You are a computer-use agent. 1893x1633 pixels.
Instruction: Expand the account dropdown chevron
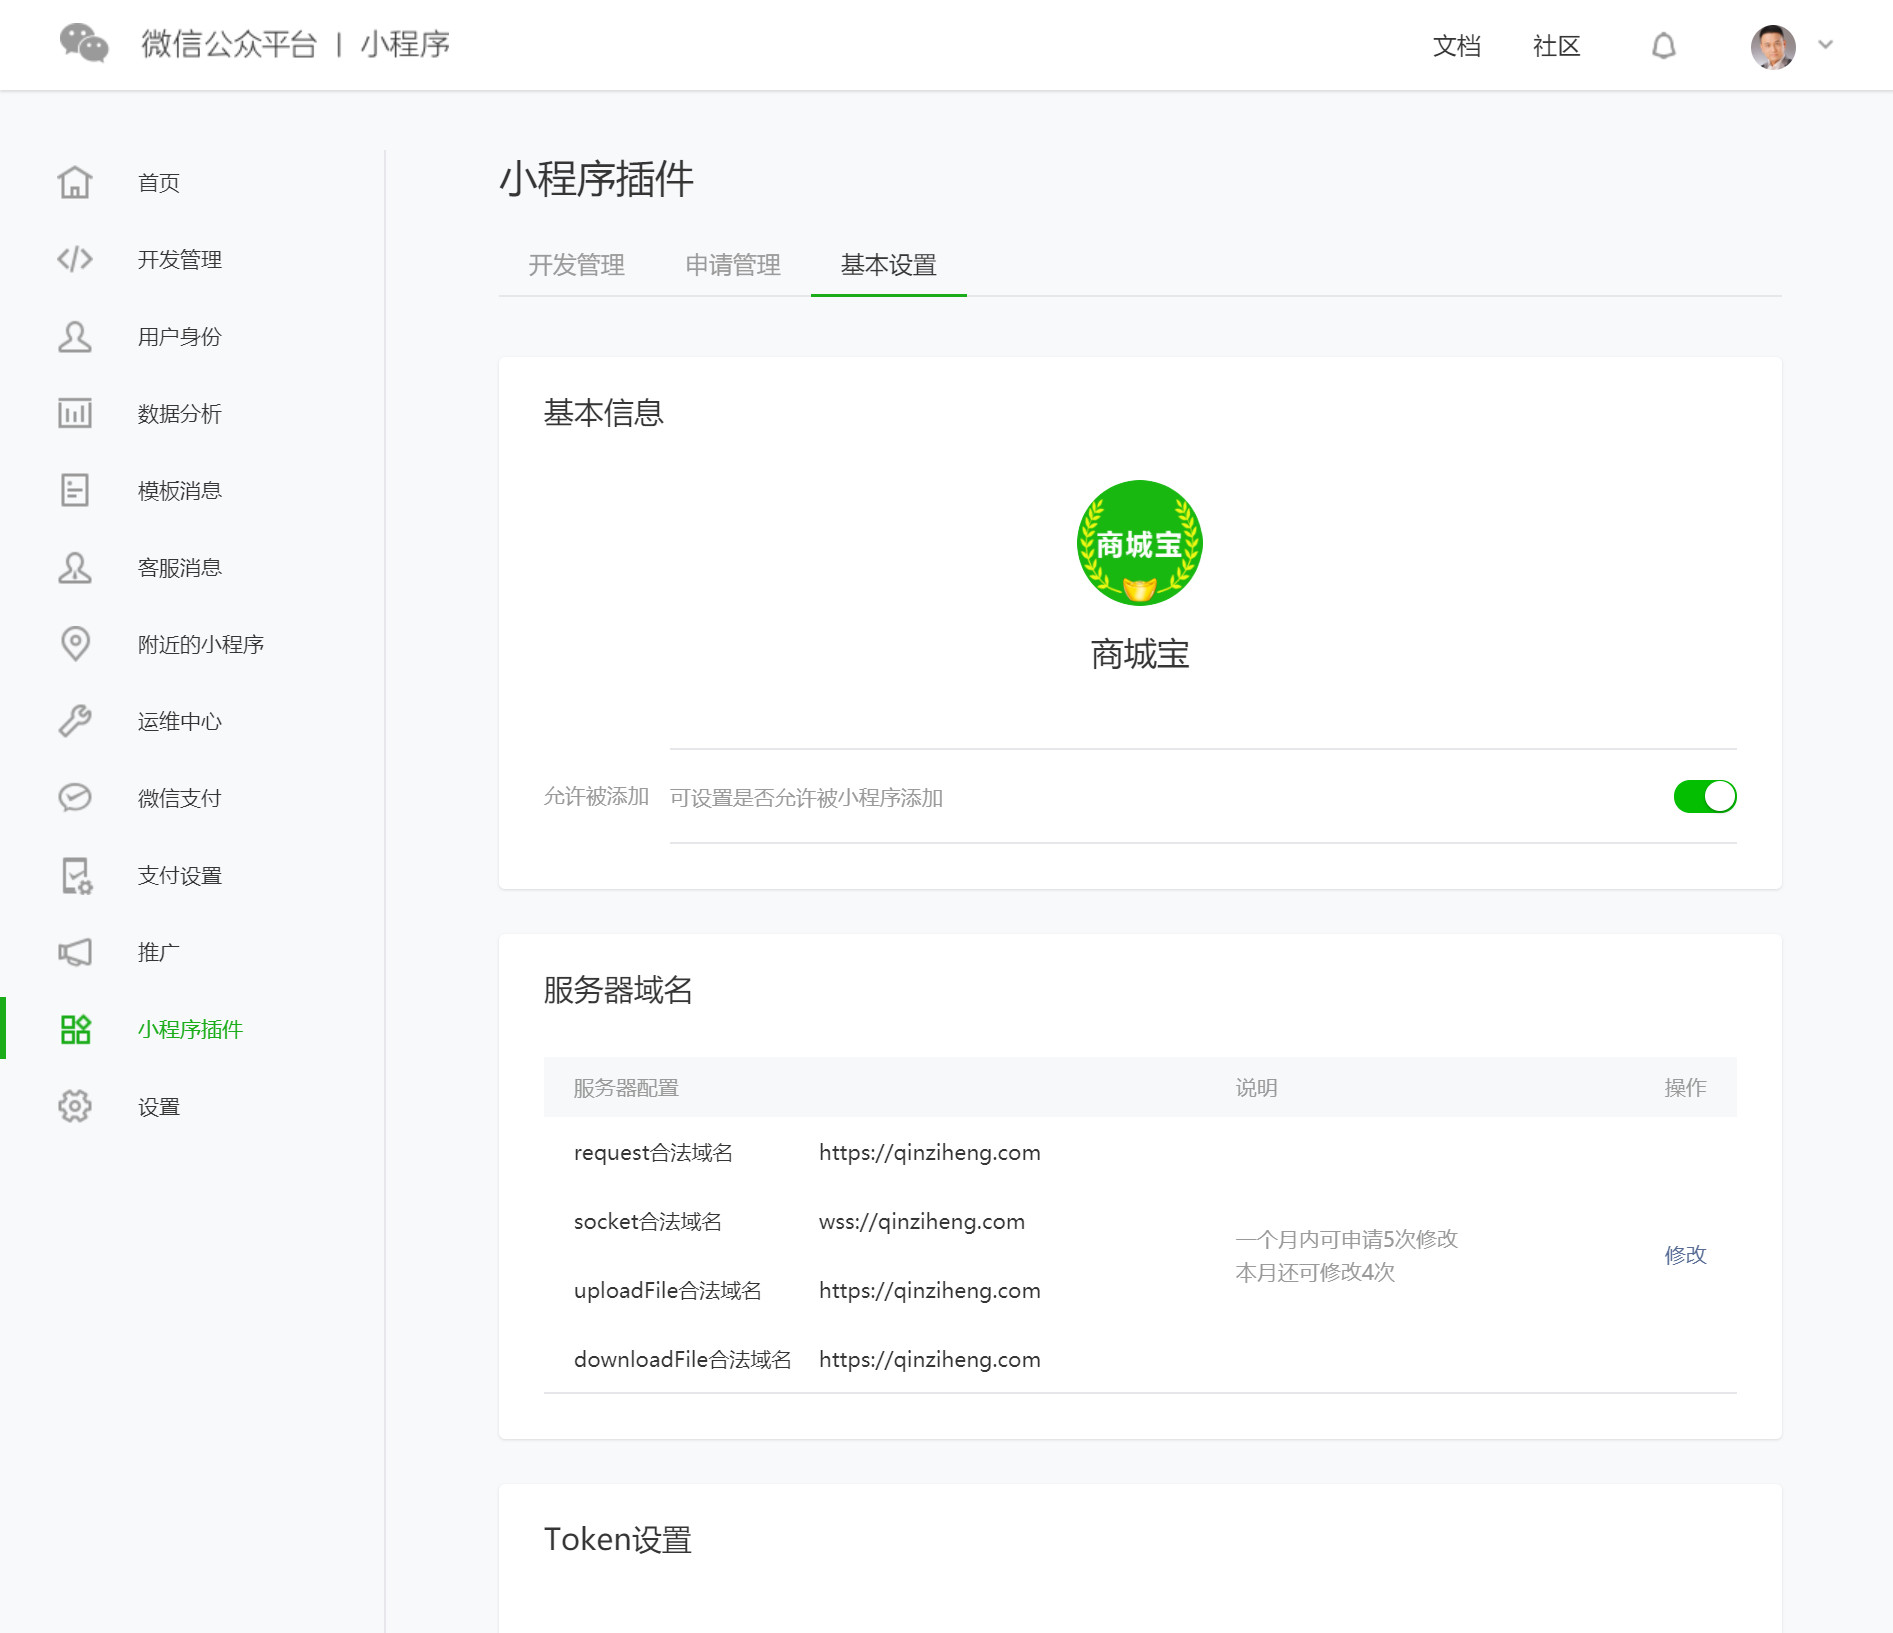click(1826, 45)
